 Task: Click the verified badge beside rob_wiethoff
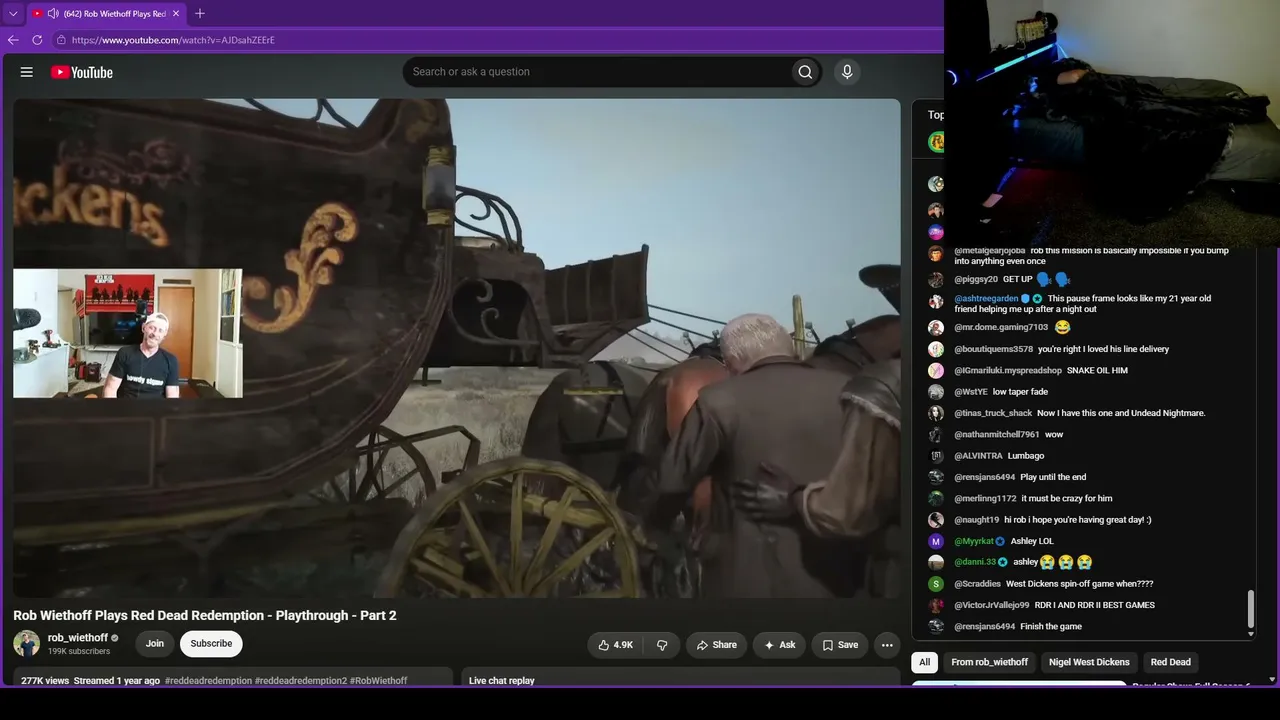pos(115,638)
